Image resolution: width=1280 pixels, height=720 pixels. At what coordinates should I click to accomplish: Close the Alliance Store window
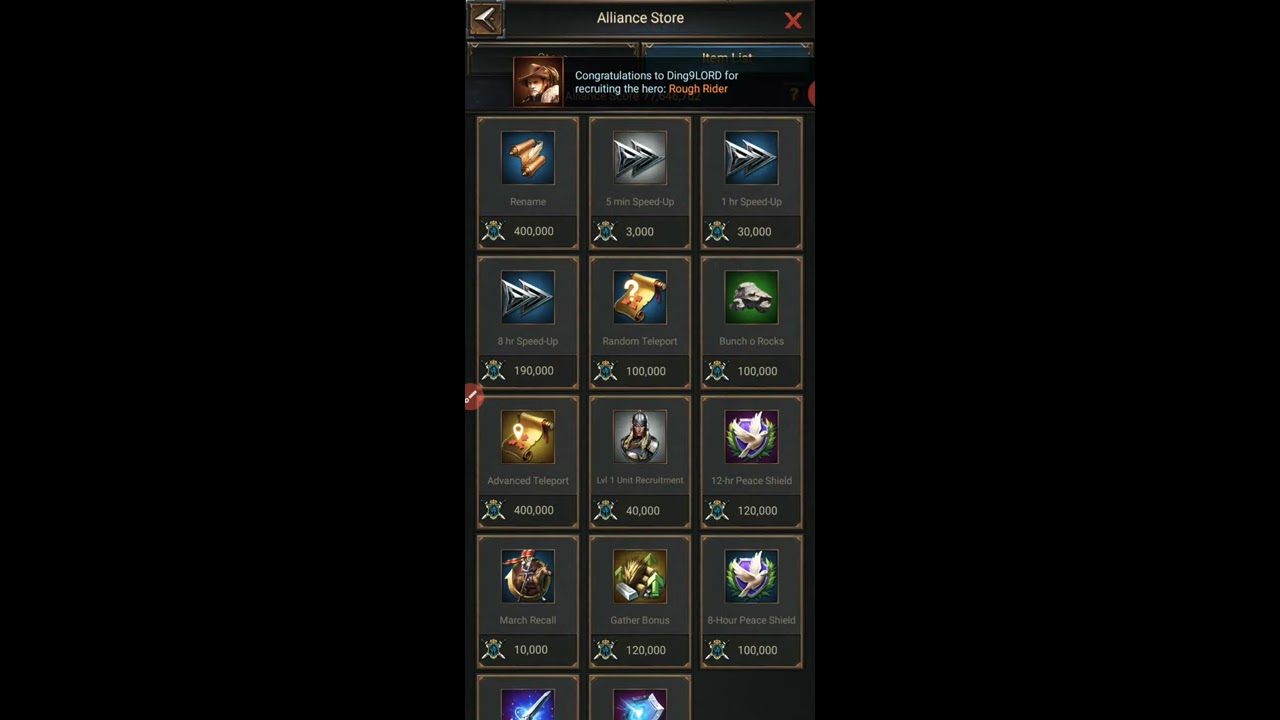pos(793,20)
